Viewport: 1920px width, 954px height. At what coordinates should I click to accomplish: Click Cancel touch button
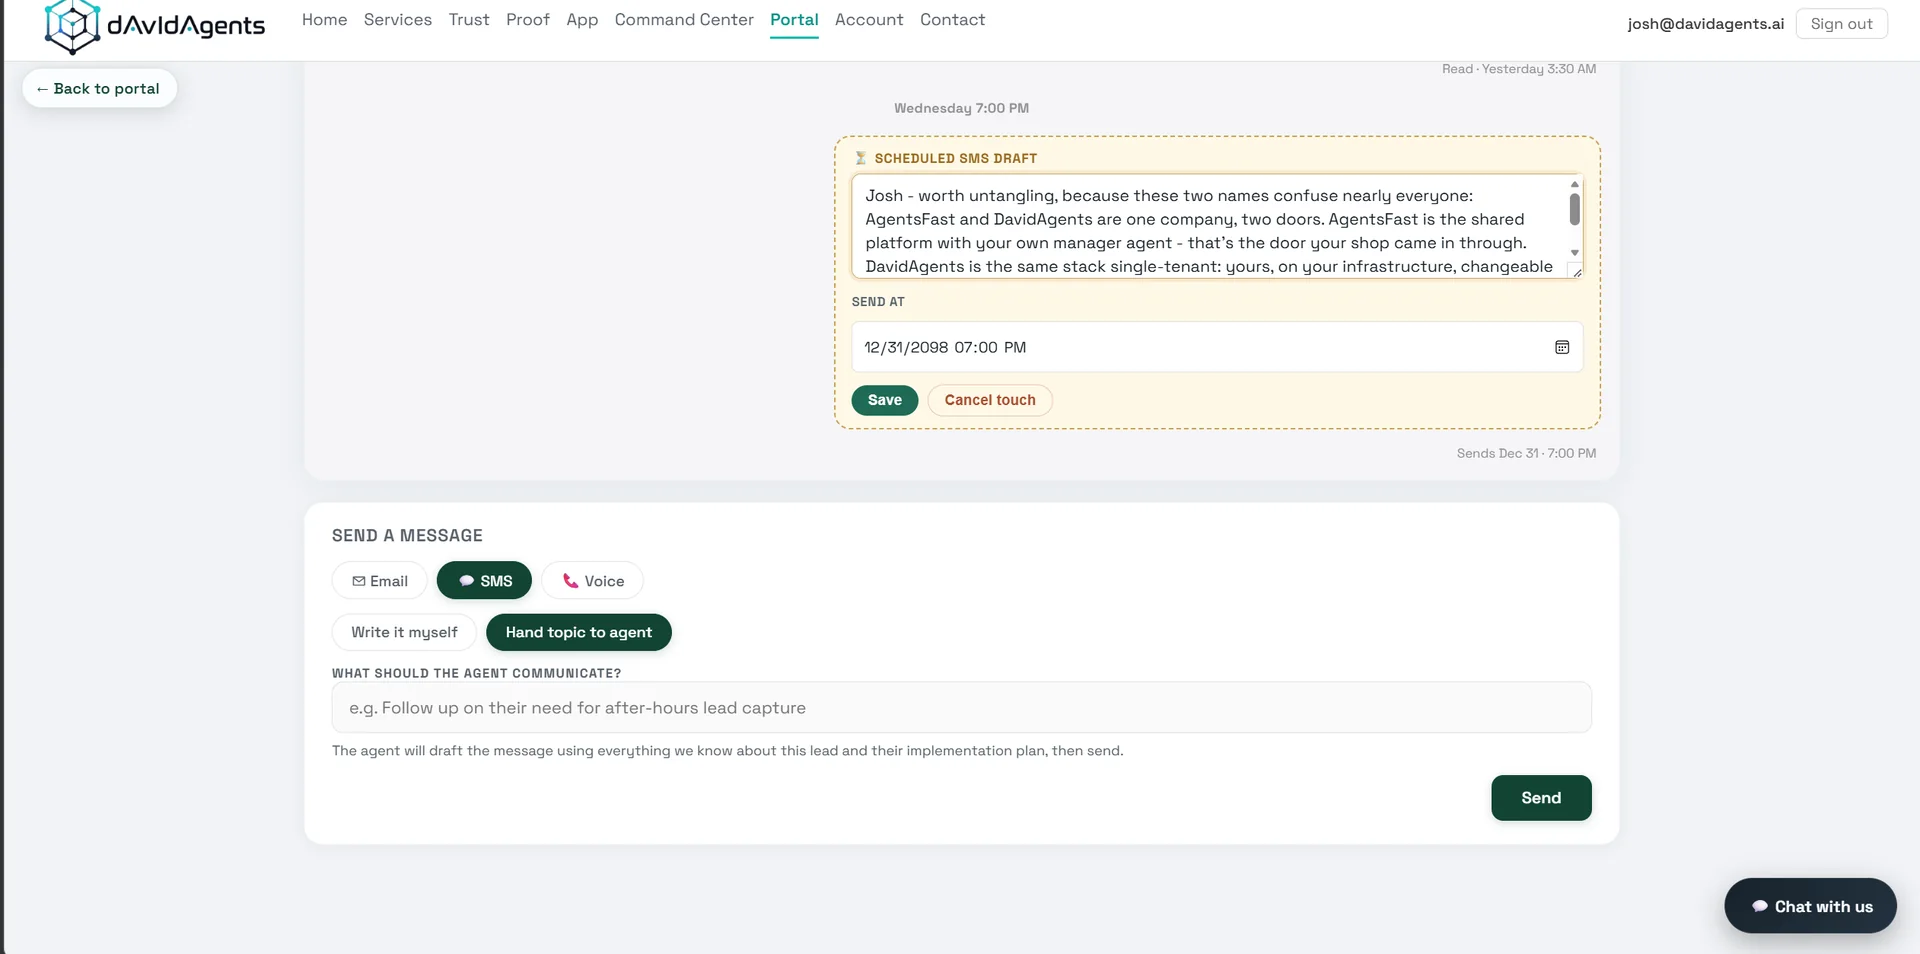(990, 400)
